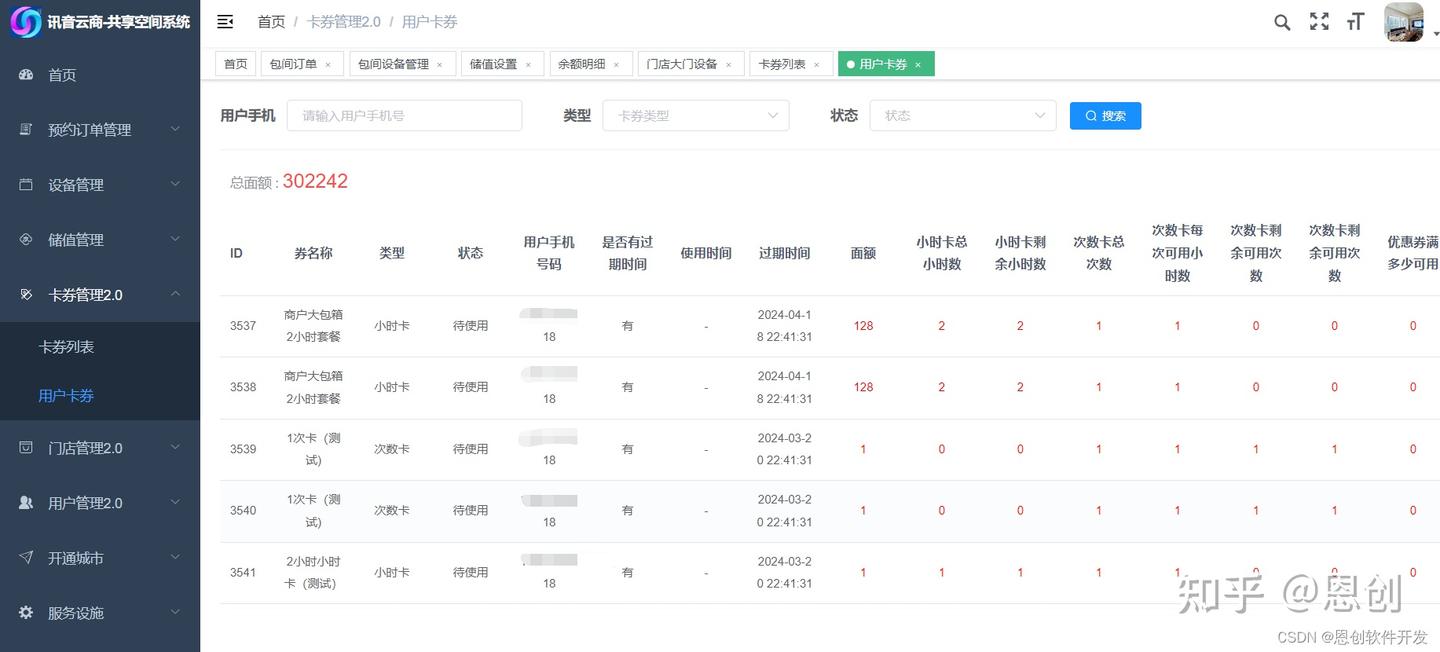
Task: Enter fullscreen mode via the expand icon
Action: pos(1319,22)
